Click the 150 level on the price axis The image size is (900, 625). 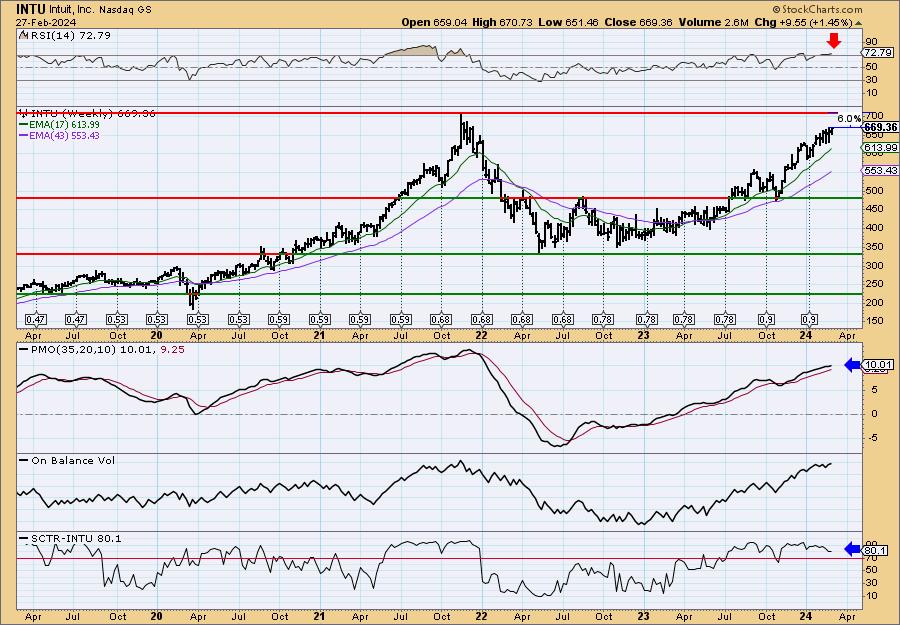click(873, 320)
